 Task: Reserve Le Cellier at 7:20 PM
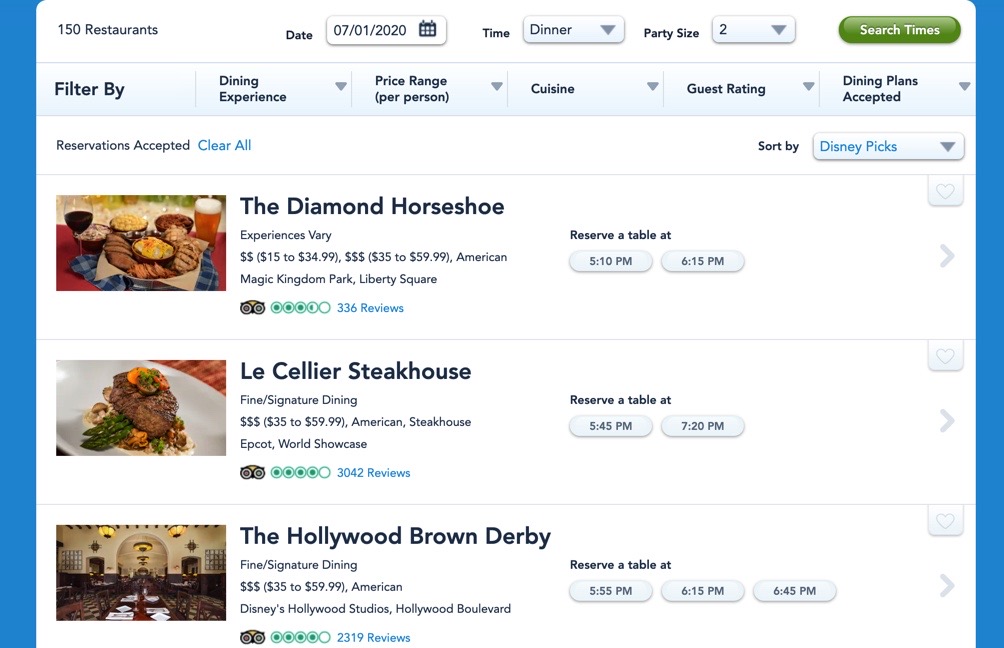tap(702, 426)
